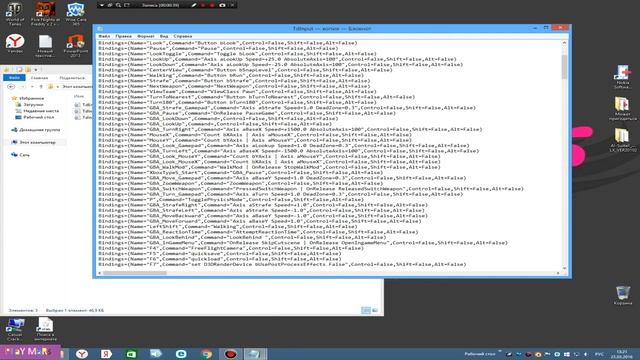Open the Yandex browser desktop shortcut
Image resolution: width=640 pixels, height=360 pixels.
tap(15, 44)
